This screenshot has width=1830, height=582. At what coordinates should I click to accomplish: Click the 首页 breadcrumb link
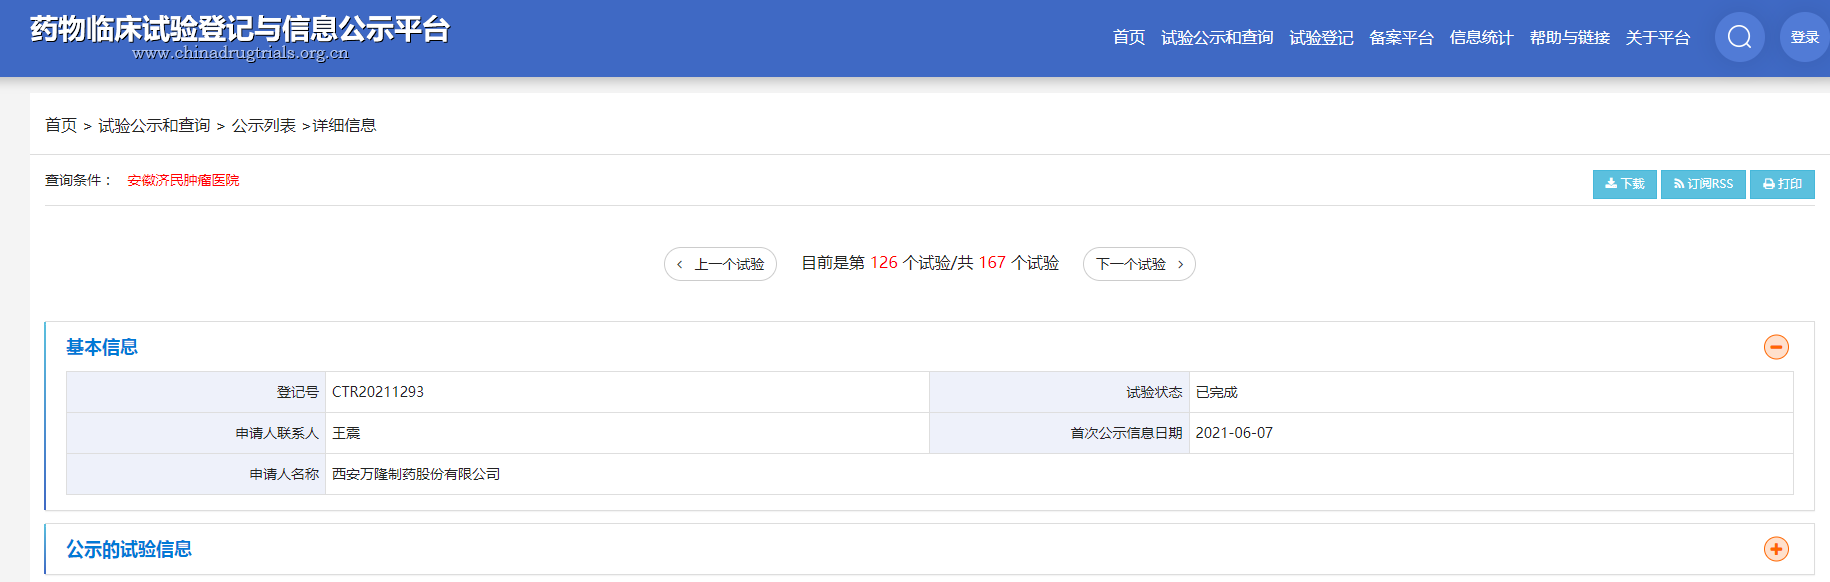pyautogui.click(x=61, y=125)
